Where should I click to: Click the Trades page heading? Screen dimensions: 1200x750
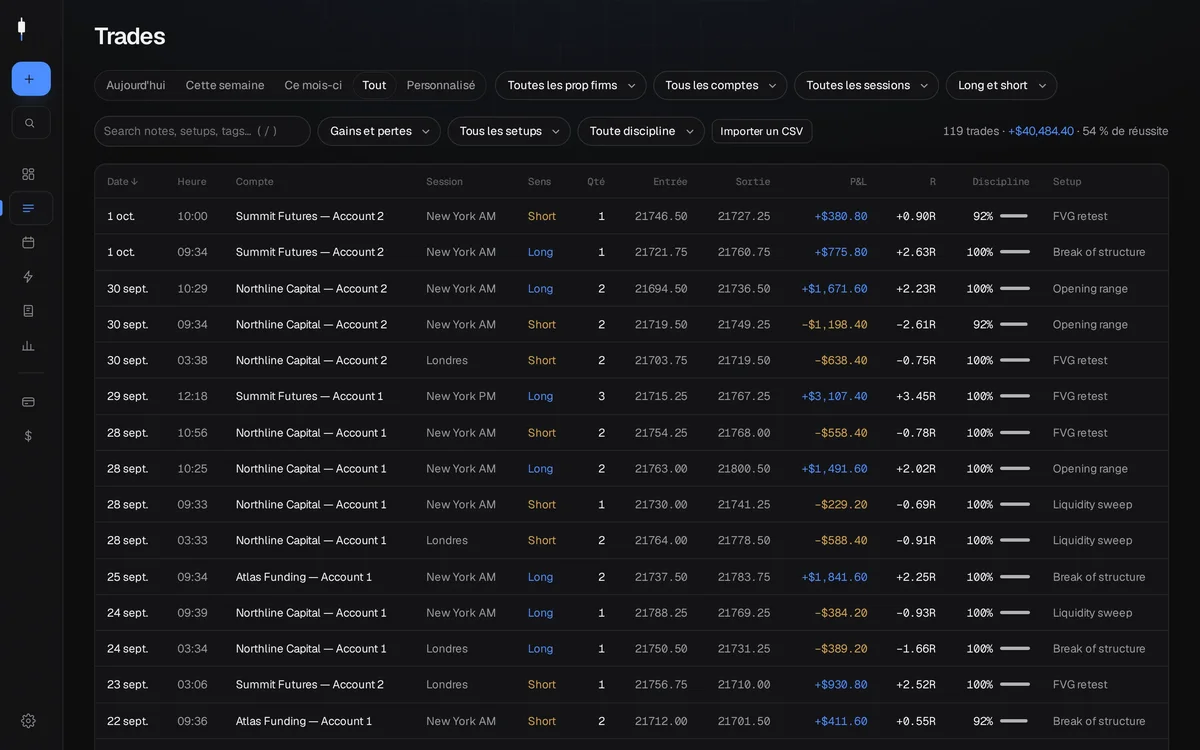click(130, 36)
